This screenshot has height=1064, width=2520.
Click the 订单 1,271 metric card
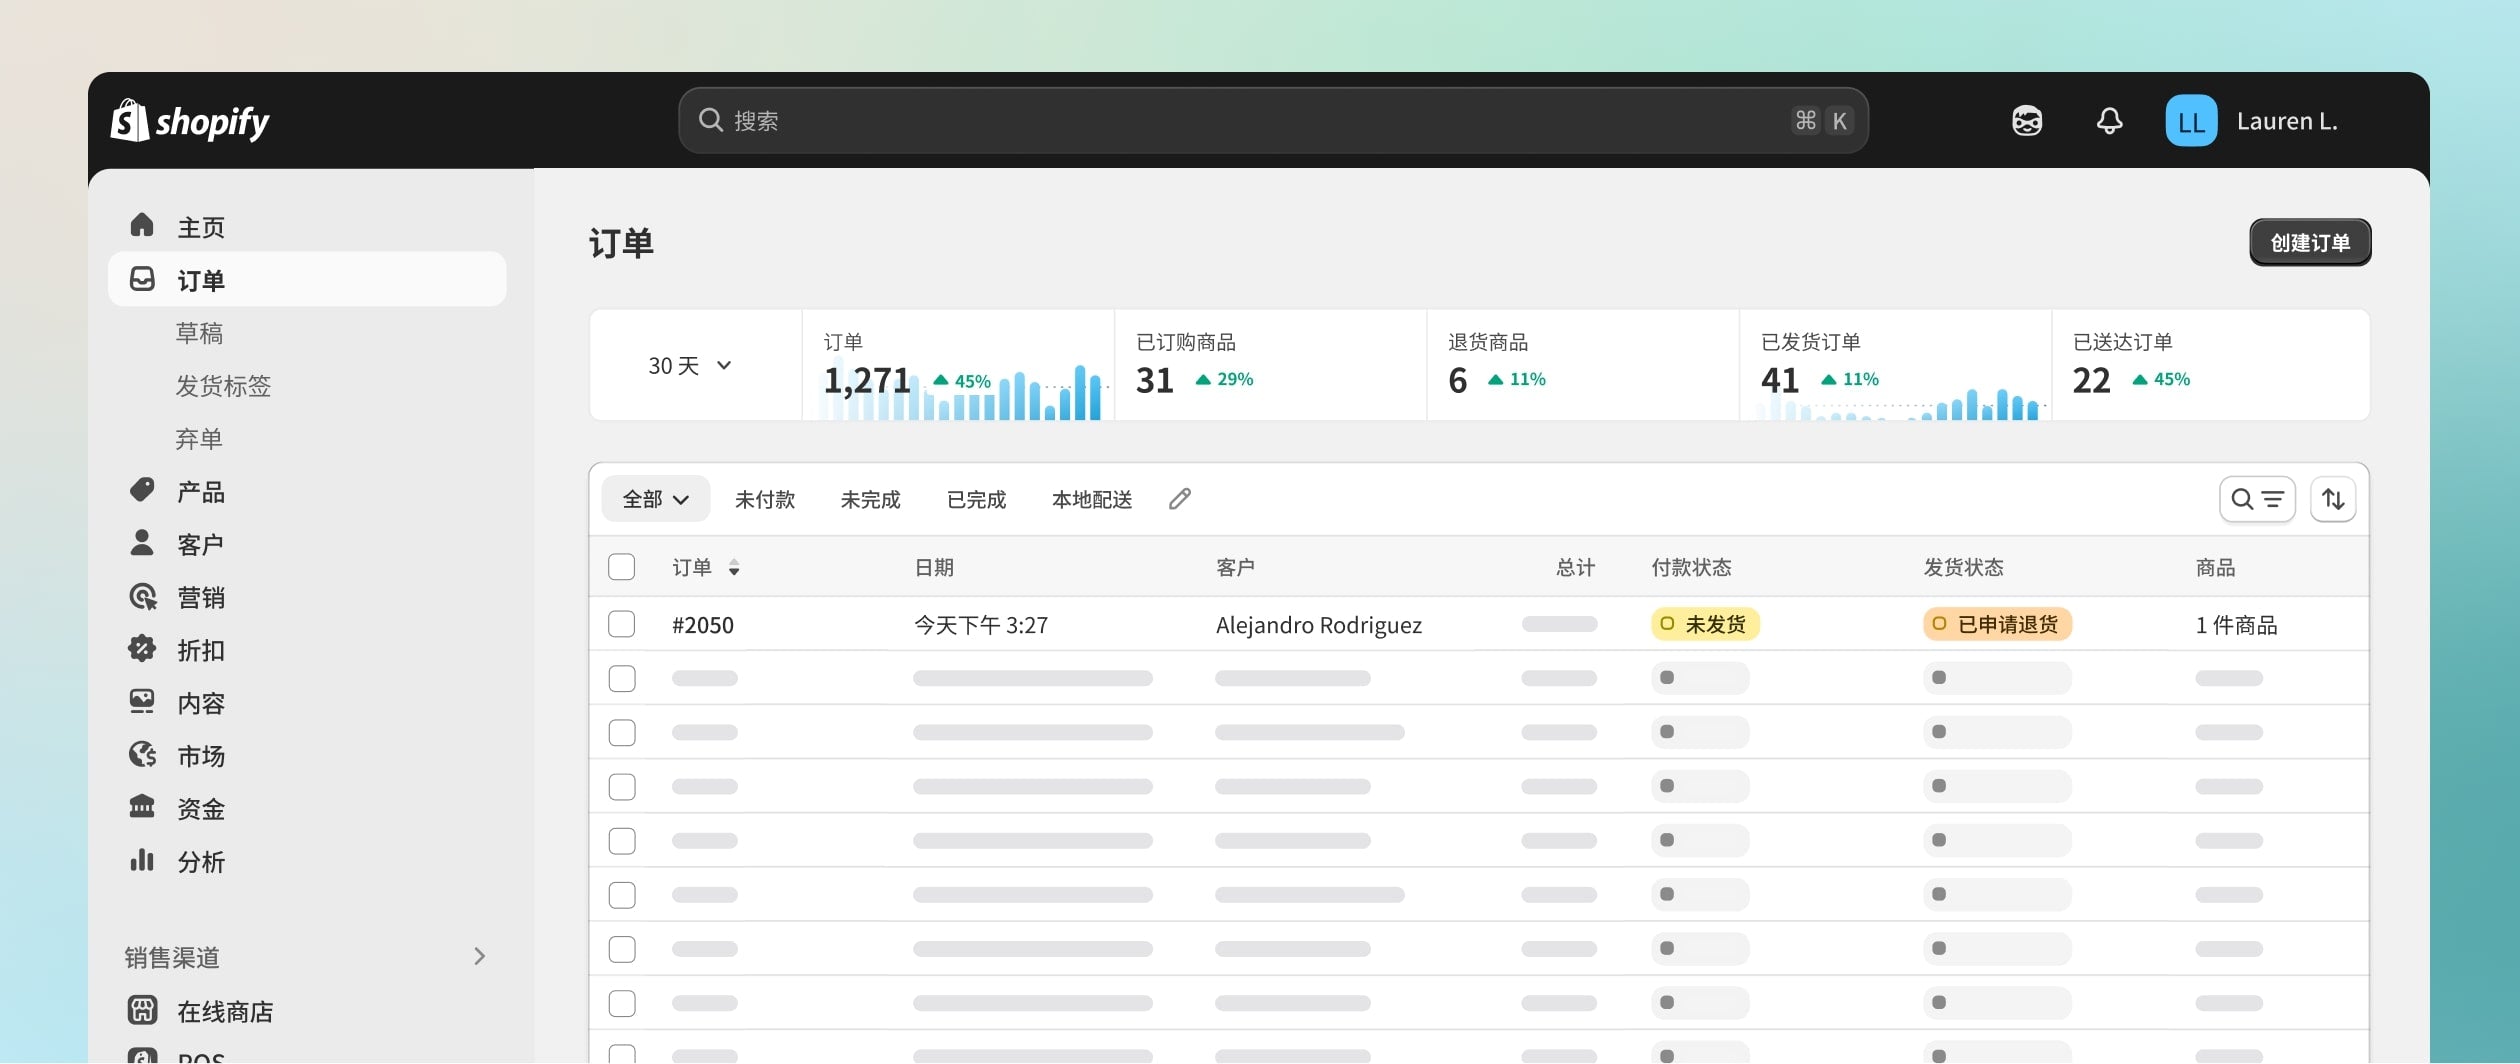958,365
